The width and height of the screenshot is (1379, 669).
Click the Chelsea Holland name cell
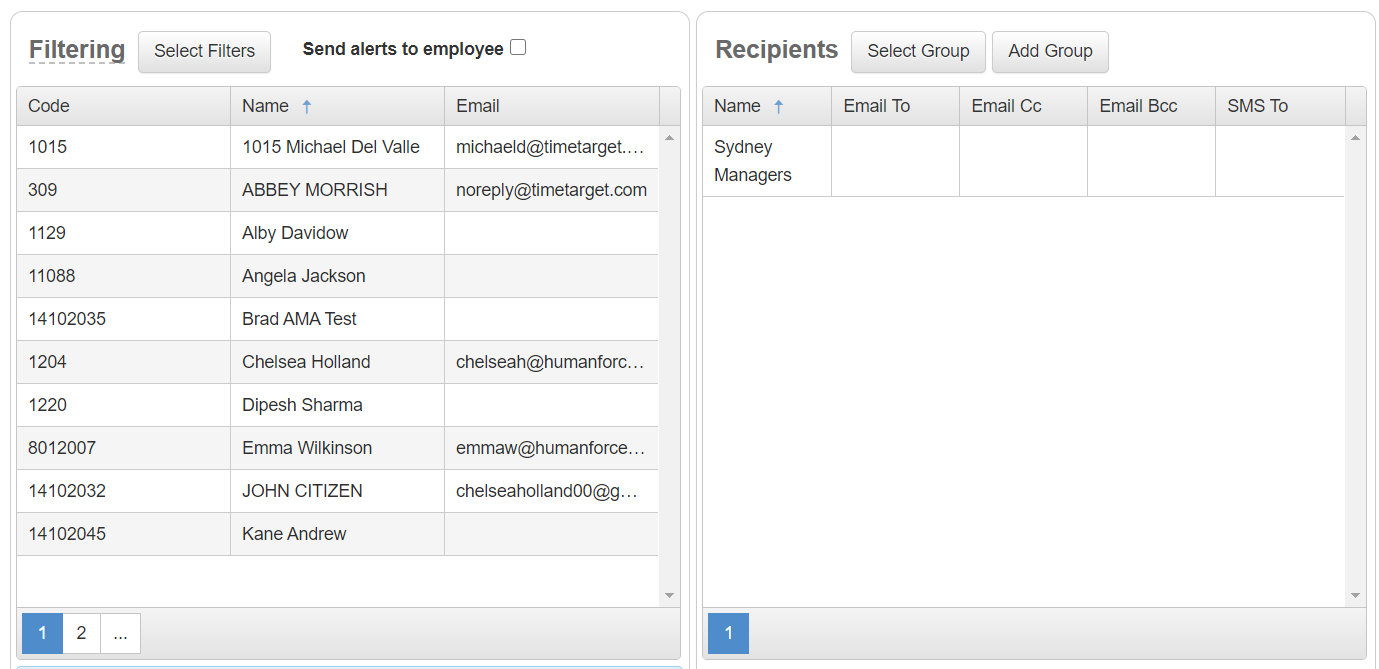click(x=337, y=362)
